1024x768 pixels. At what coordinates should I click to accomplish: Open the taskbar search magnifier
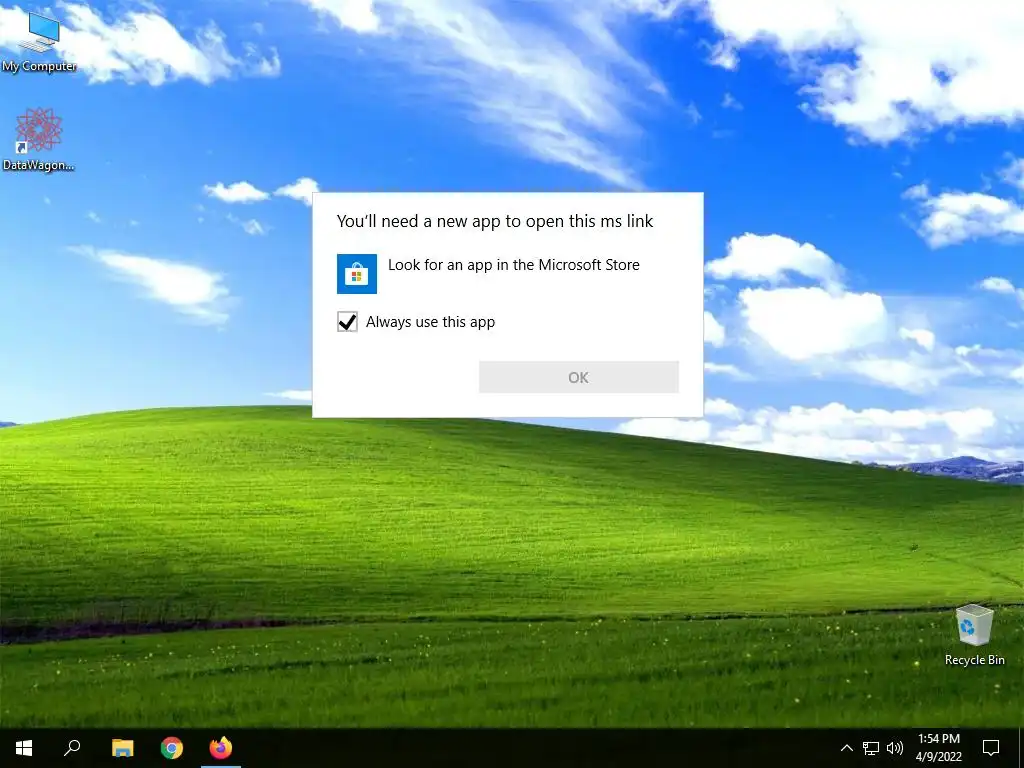click(72, 748)
